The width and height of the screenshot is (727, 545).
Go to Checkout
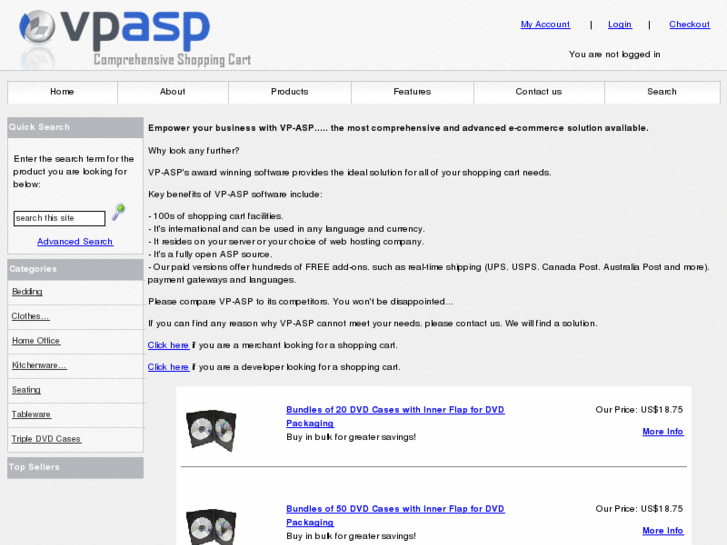click(x=689, y=24)
